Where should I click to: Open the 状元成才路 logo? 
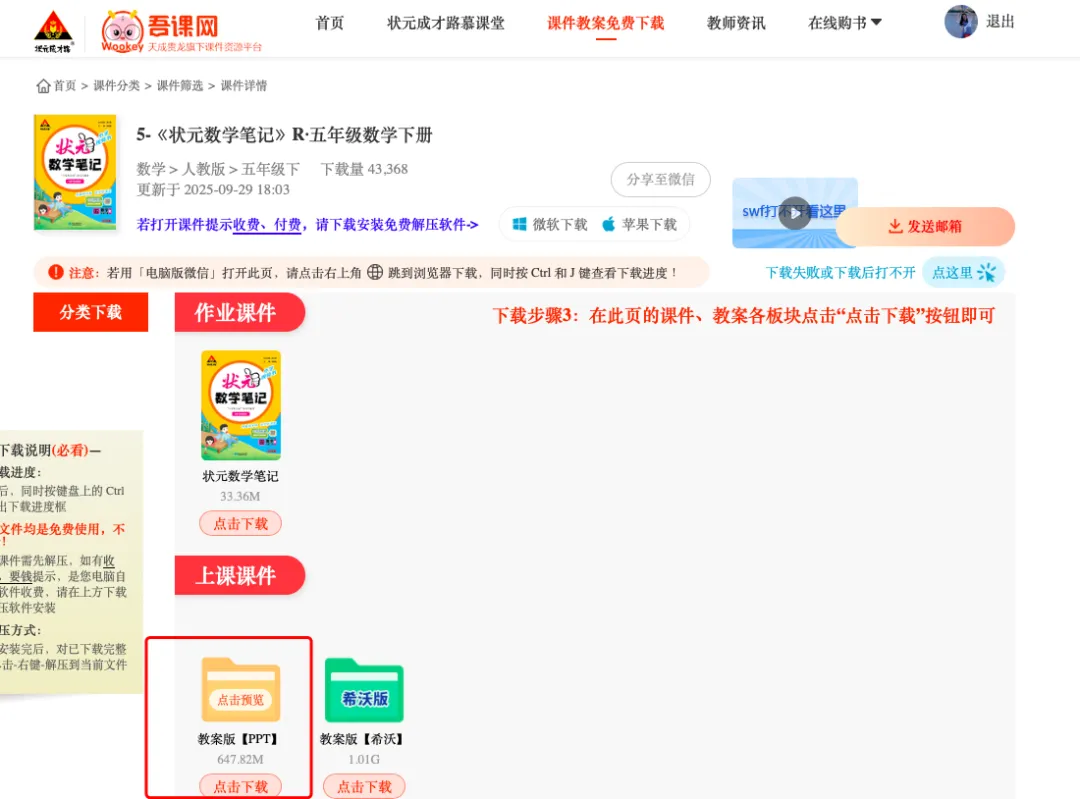(x=53, y=31)
